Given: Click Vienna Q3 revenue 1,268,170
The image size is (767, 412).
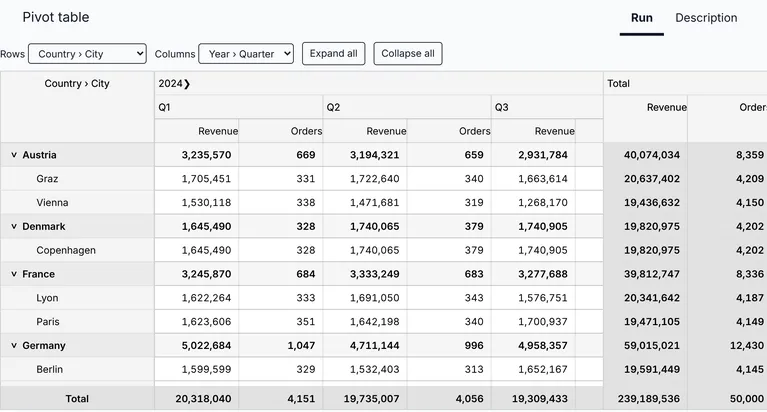Looking at the screenshot, I should (x=533, y=203).
